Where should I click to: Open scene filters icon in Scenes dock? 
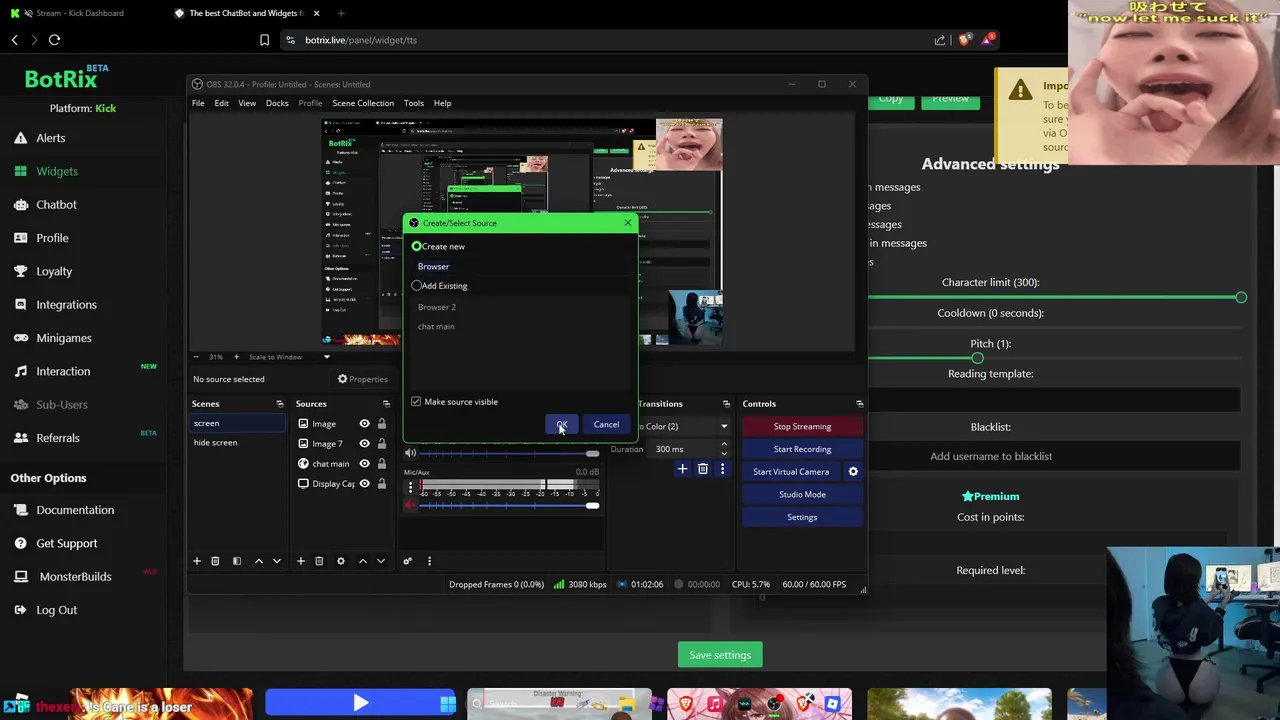coord(237,561)
